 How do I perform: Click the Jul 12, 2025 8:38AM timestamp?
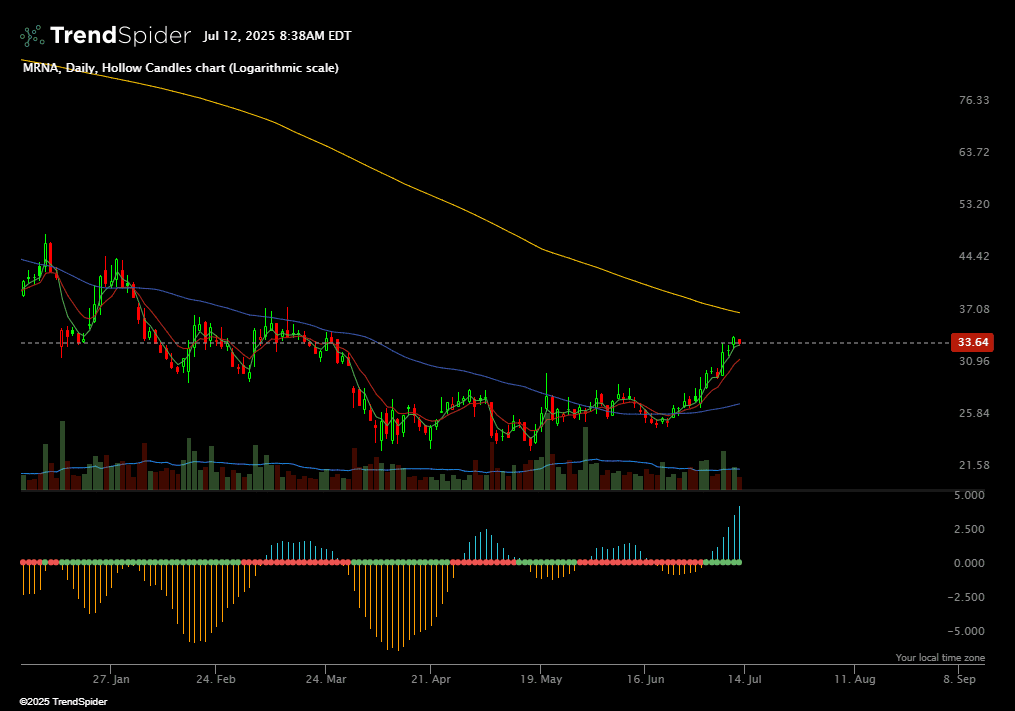click(x=277, y=36)
